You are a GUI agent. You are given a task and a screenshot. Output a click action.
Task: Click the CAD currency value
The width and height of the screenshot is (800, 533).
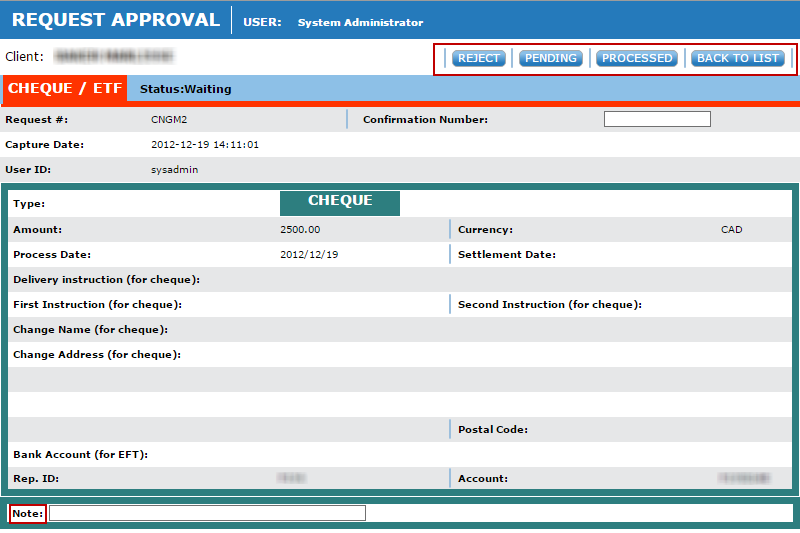(731, 230)
